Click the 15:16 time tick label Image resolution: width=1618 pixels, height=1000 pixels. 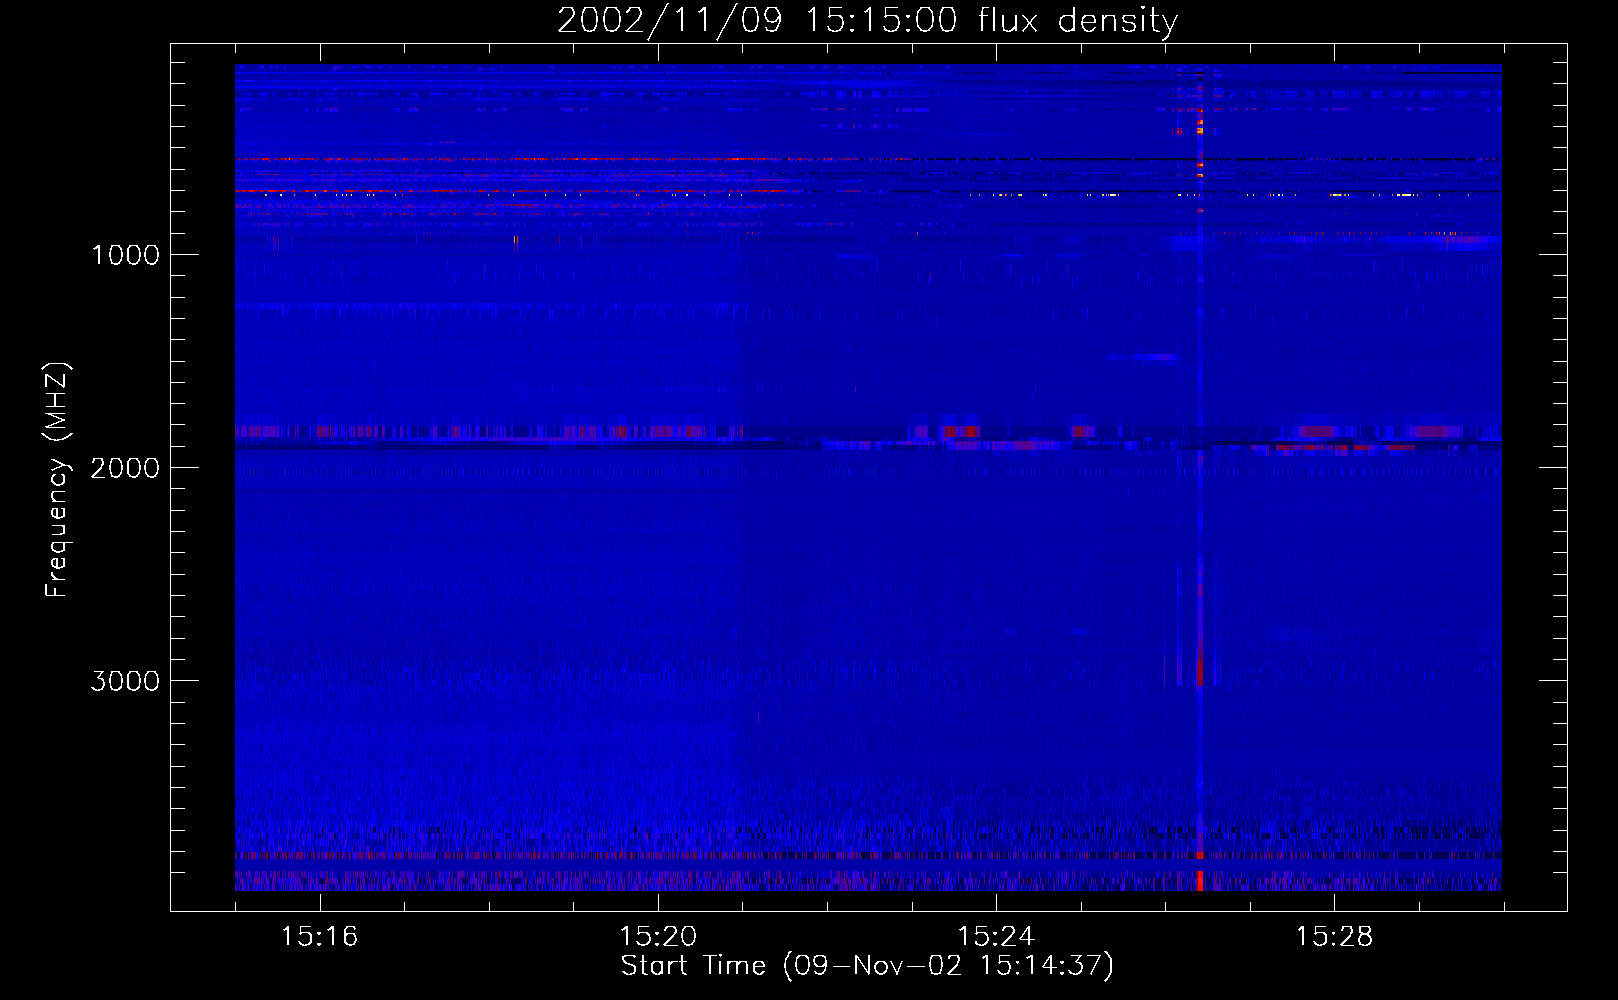click(319, 936)
